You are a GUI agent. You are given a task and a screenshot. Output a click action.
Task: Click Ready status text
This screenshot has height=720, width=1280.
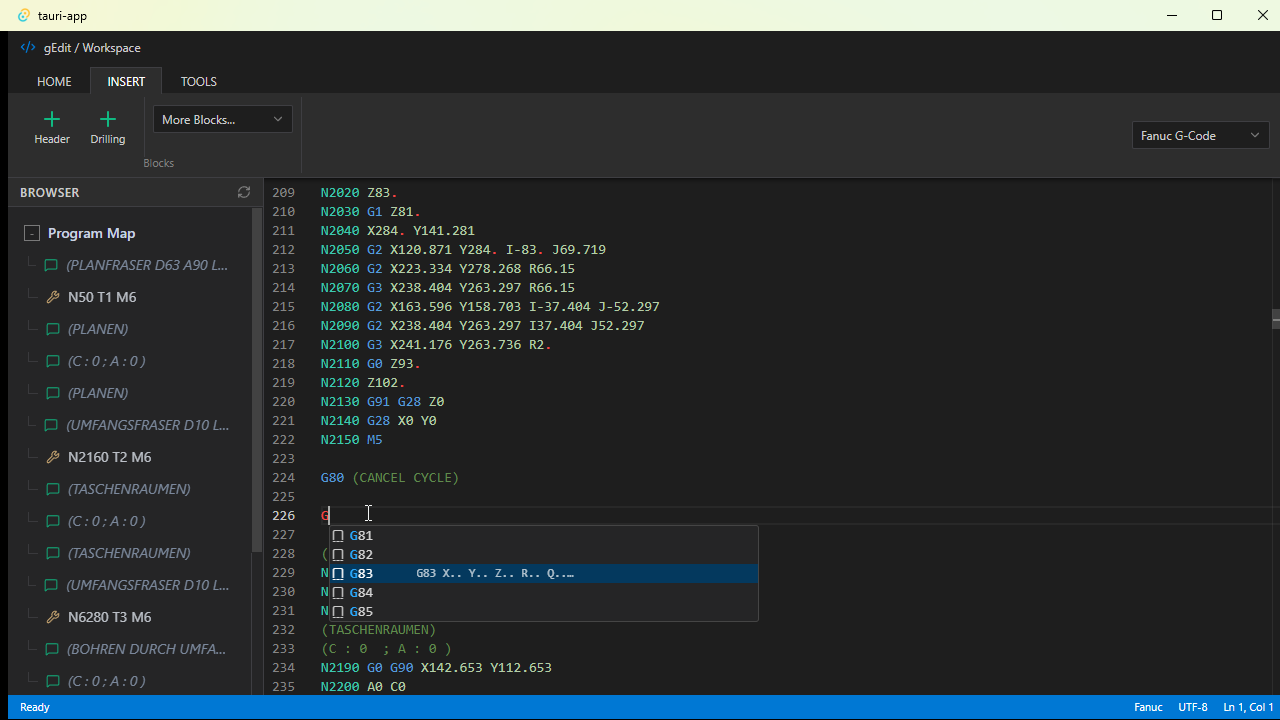[x=35, y=707]
